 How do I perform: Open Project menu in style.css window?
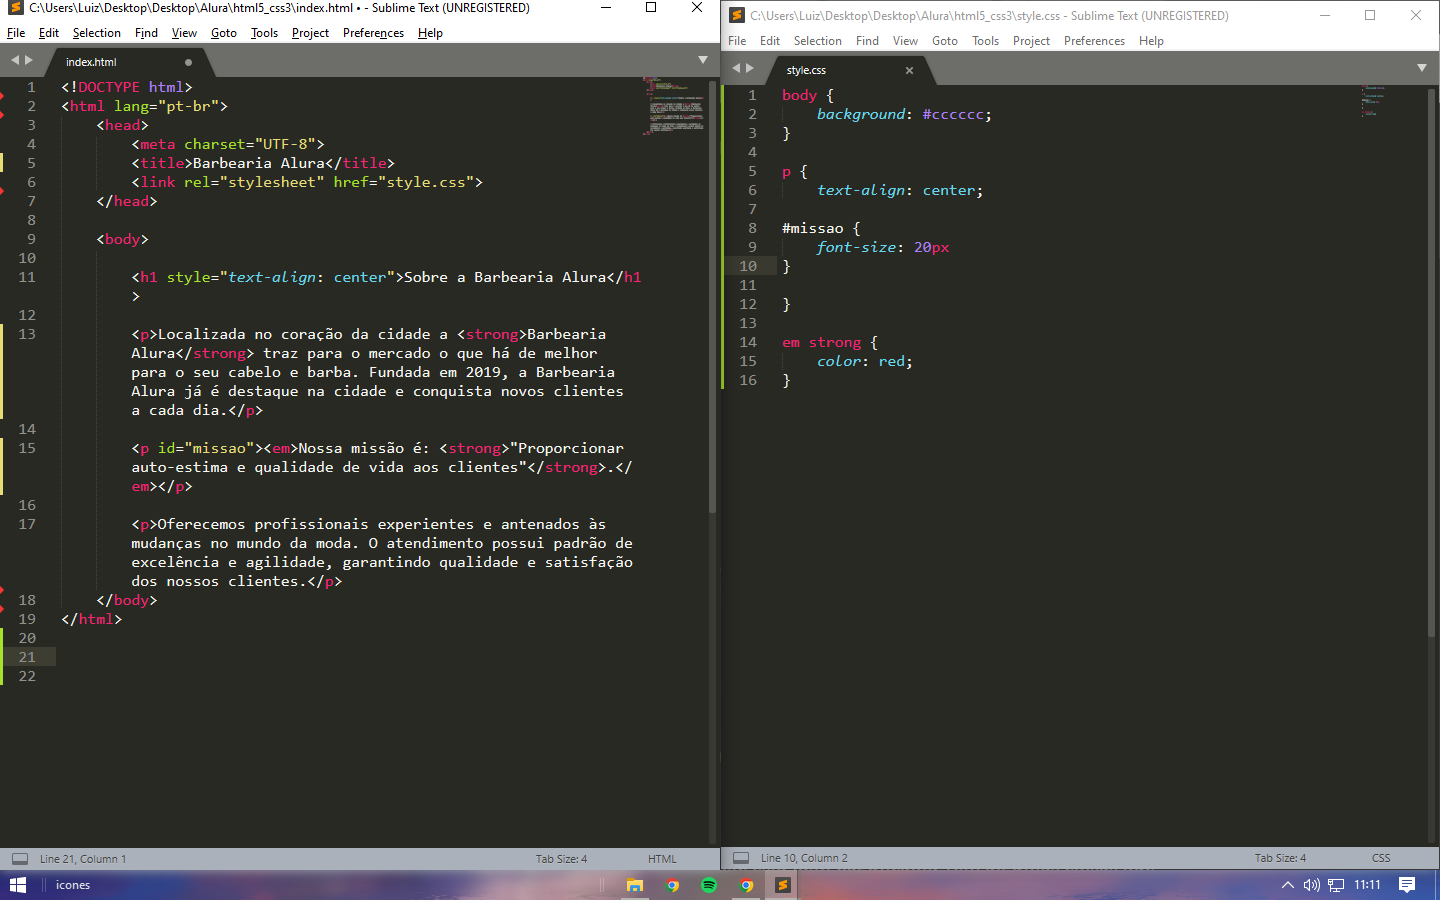1031,41
